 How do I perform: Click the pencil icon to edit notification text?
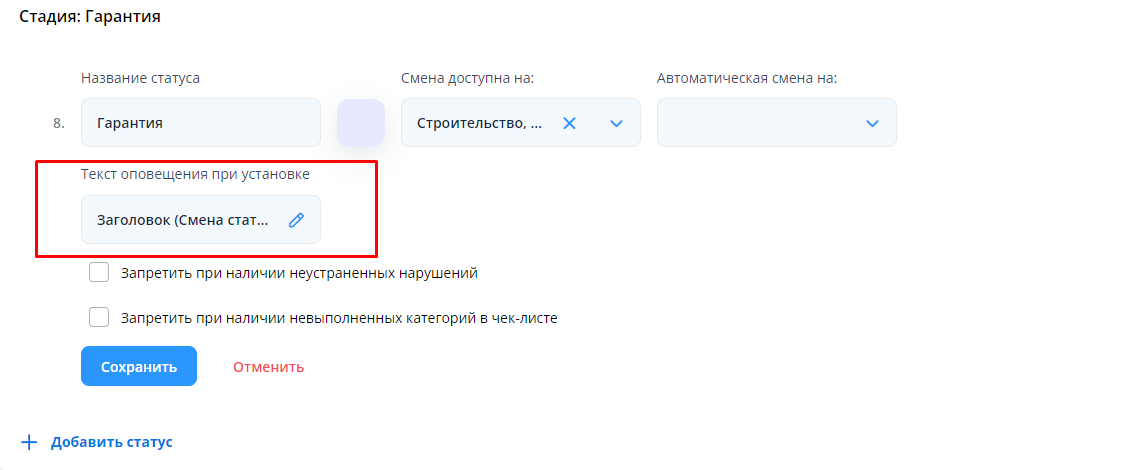(296, 220)
